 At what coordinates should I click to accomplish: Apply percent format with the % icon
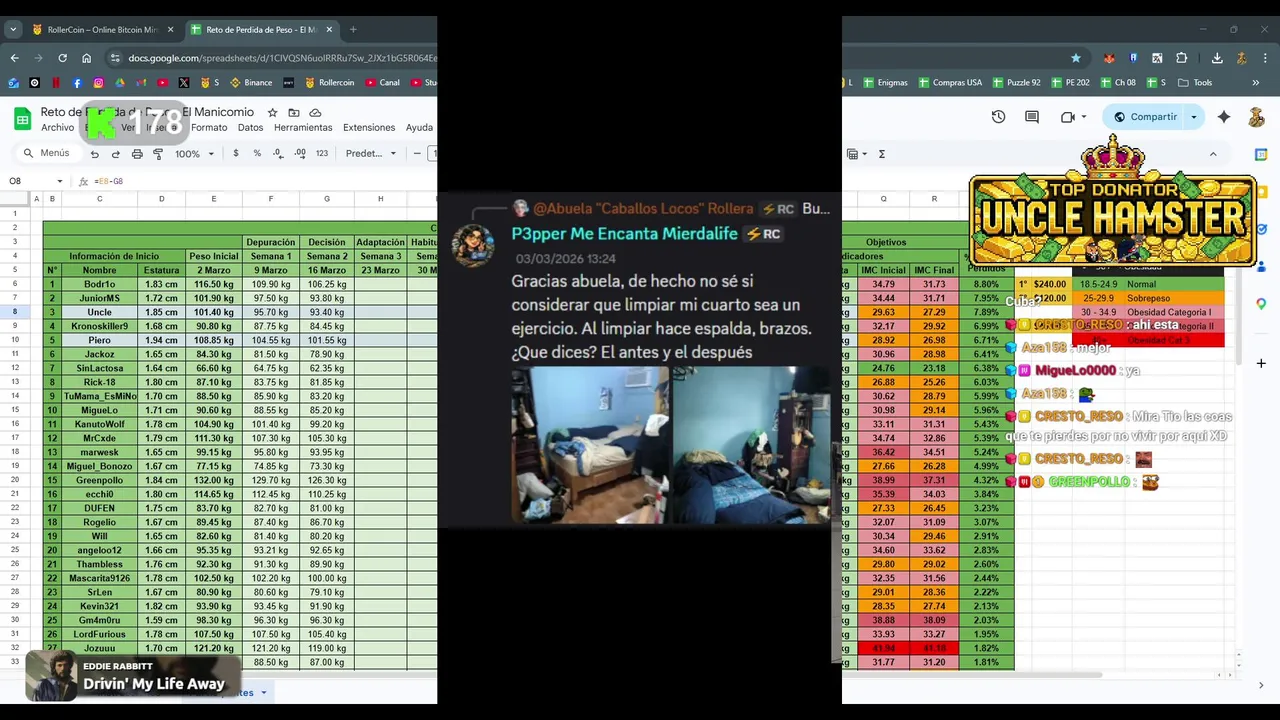[x=257, y=154]
